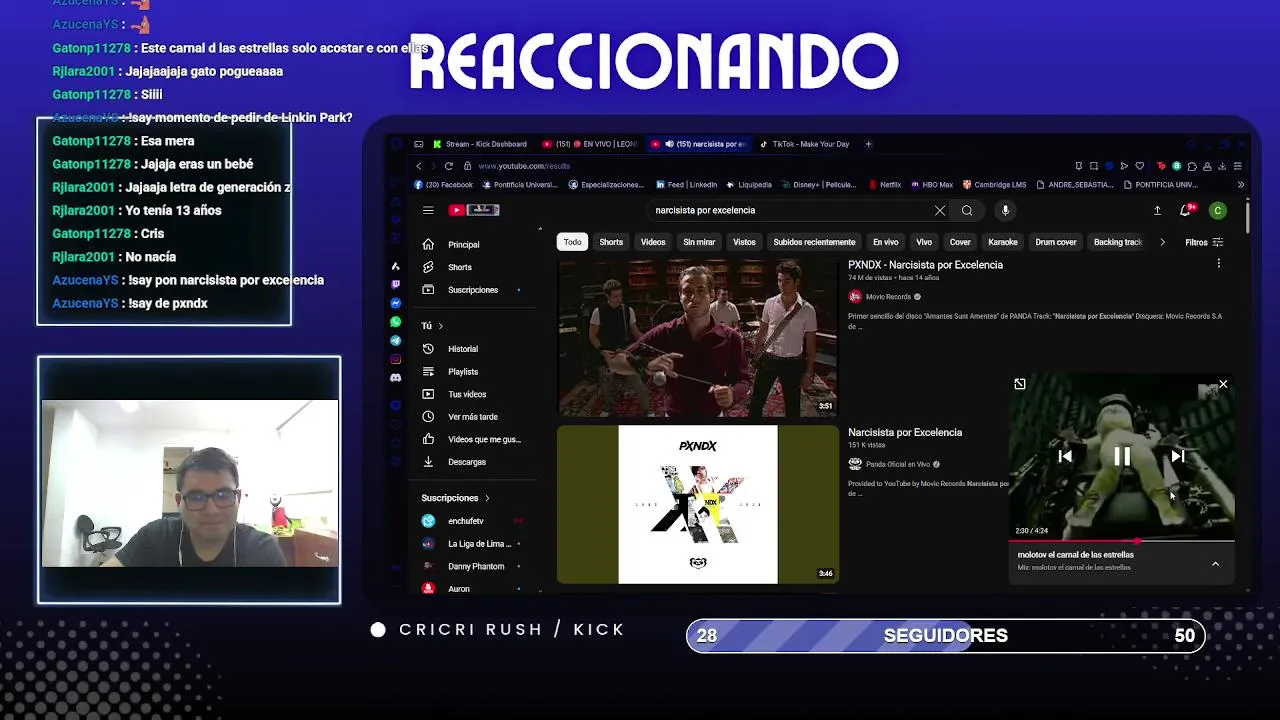This screenshot has width=1280, height=720.
Task: Show more filter chips with right arrow
Action: [1162, 242]
